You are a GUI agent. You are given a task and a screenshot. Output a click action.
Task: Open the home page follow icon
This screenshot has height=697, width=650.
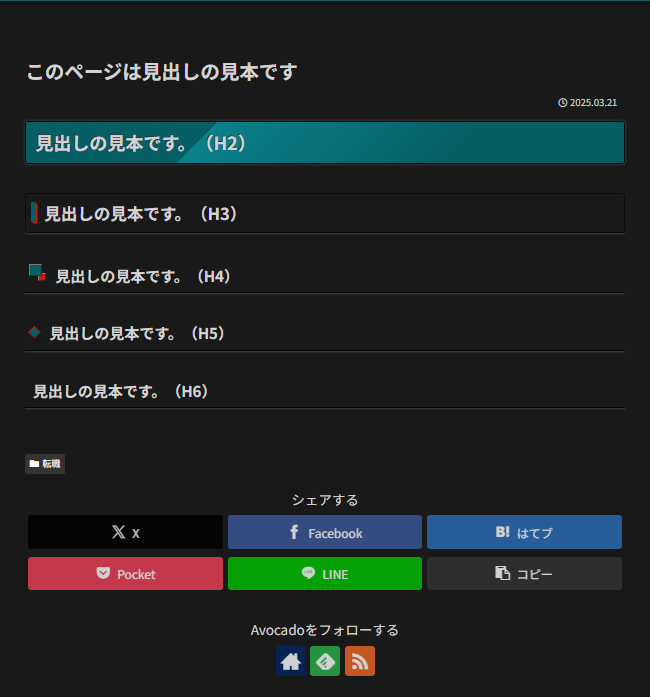[291, 661]
